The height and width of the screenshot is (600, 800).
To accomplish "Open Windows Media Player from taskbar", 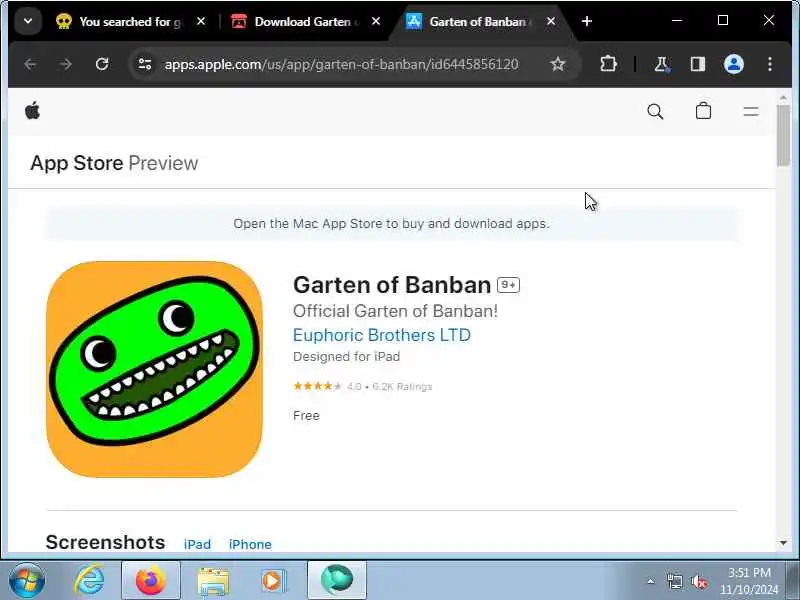I will click(273, 580).
